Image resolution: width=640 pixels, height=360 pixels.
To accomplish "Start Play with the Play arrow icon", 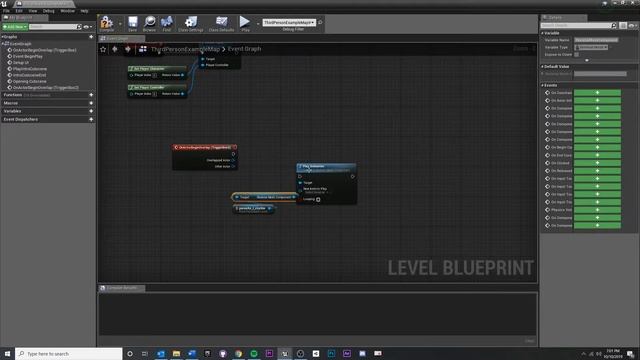I will tap(245, 22).
